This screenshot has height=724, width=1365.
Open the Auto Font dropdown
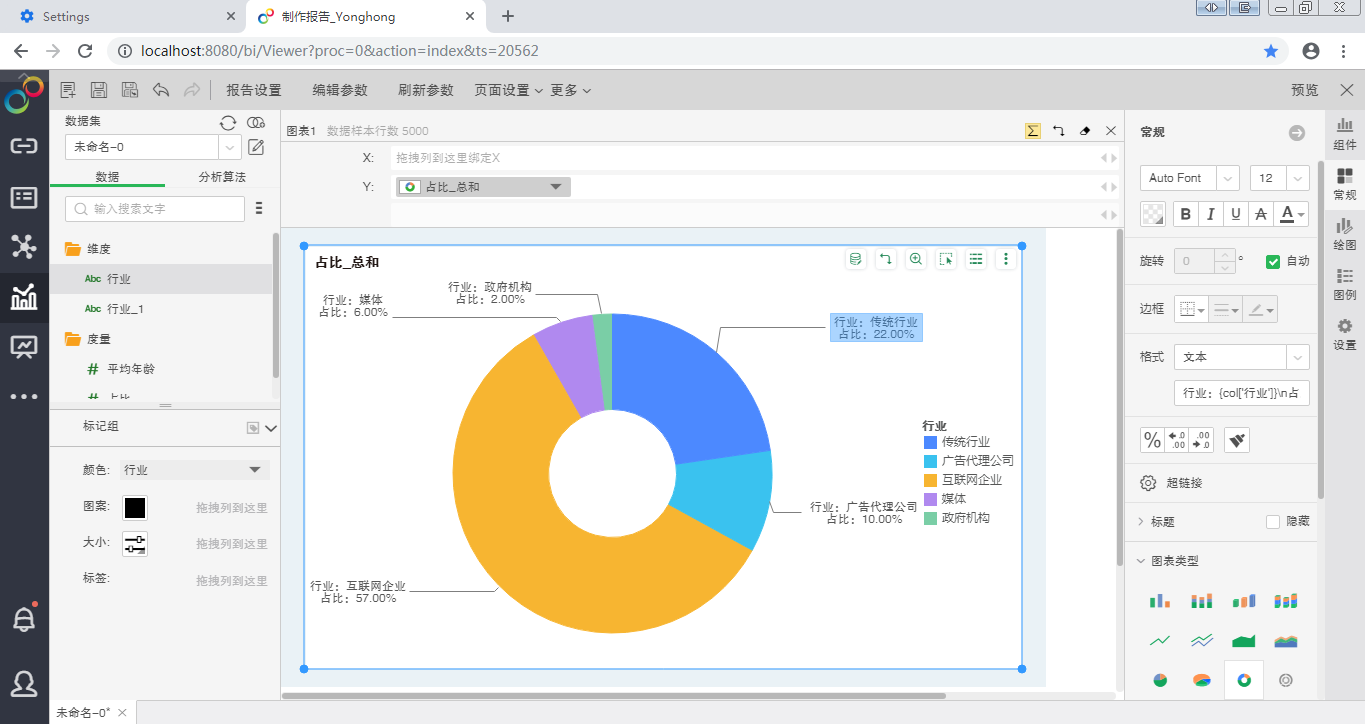tap(1189, 178)
